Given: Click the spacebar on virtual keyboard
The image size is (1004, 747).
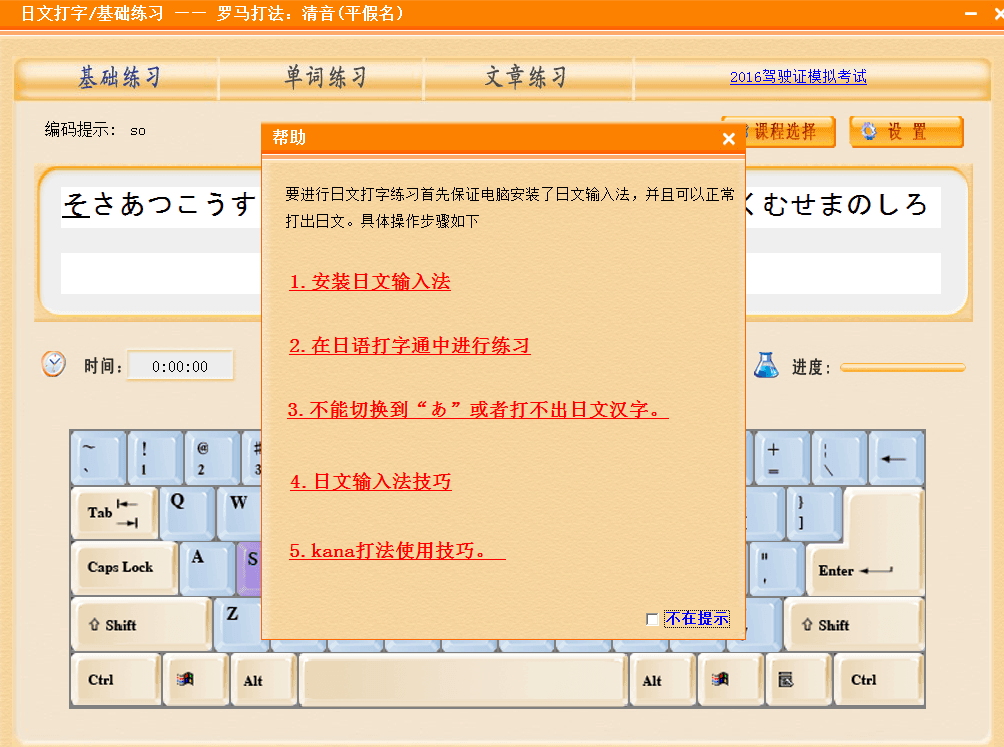Looking at the screenshot, I should tap(463, 680).
